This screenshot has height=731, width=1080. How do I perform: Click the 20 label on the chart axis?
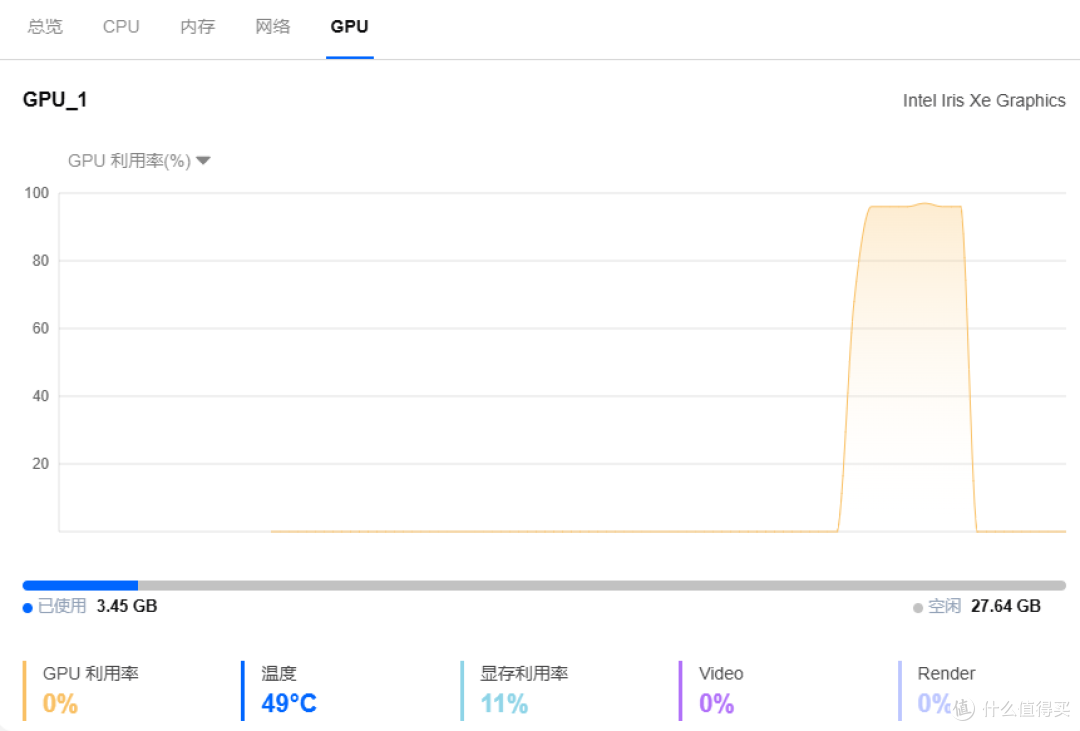pos(41,464)
